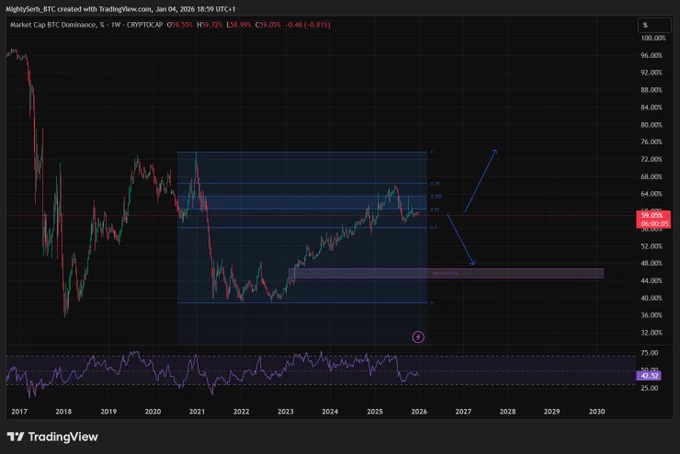Click the 2027 time axis label
The height and width of the screenshot is (454, 680).
click(x=463, y=412)
